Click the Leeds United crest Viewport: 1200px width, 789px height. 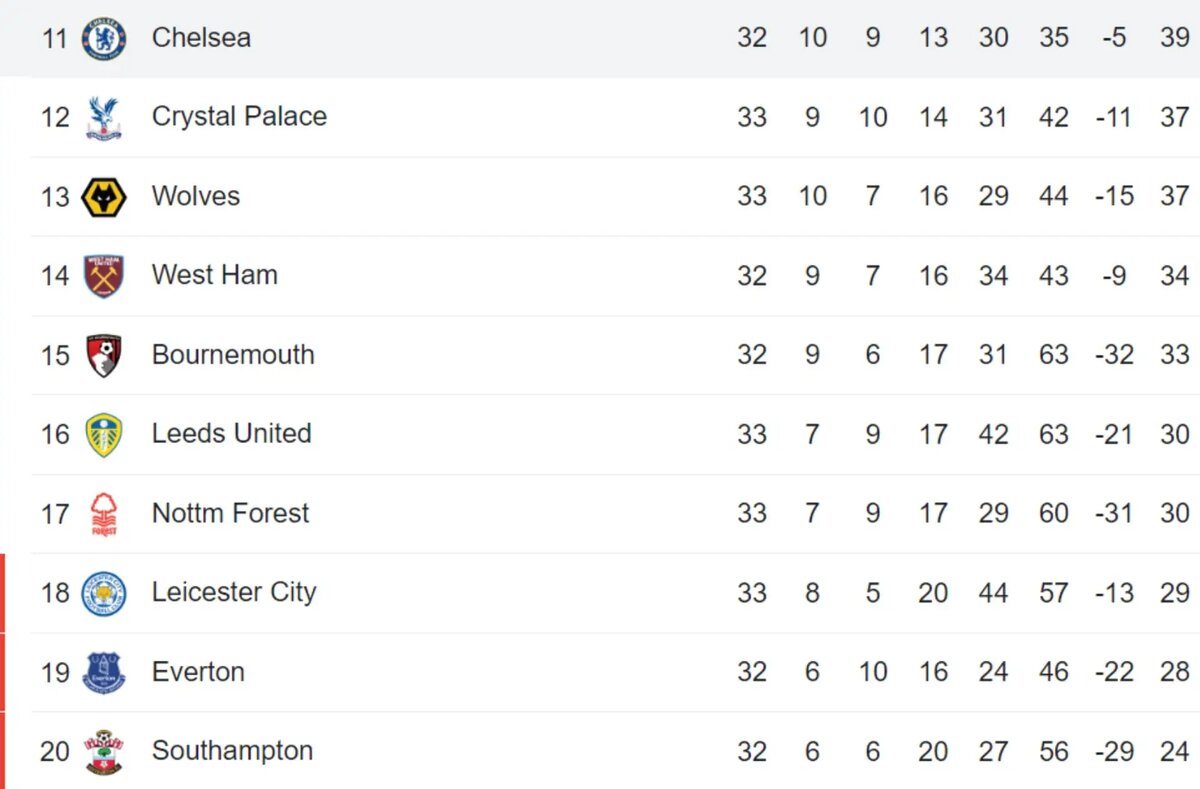coord(104,434)
